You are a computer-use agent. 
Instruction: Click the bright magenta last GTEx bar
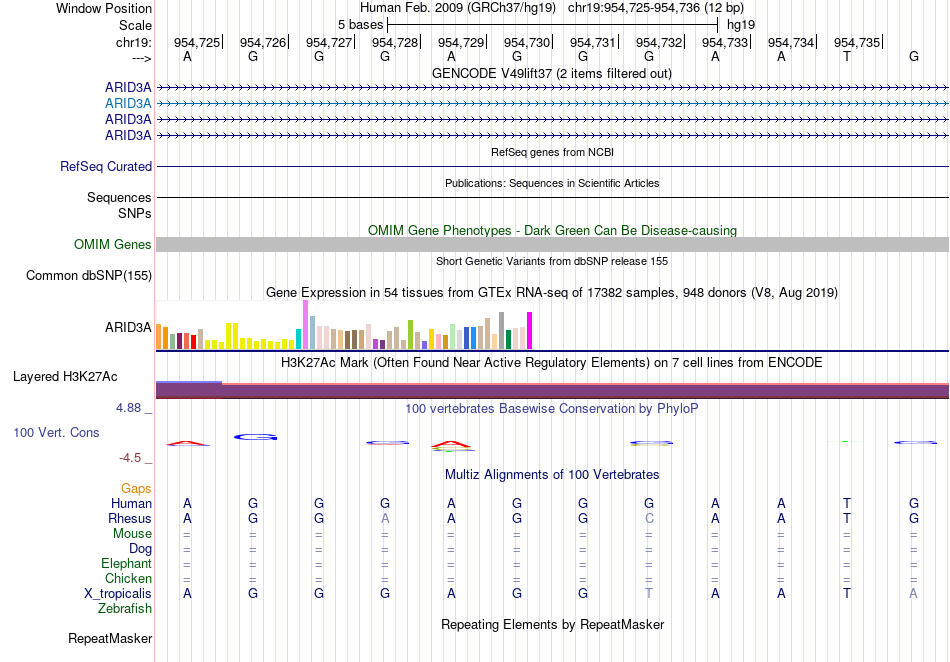tap(530, 331)
